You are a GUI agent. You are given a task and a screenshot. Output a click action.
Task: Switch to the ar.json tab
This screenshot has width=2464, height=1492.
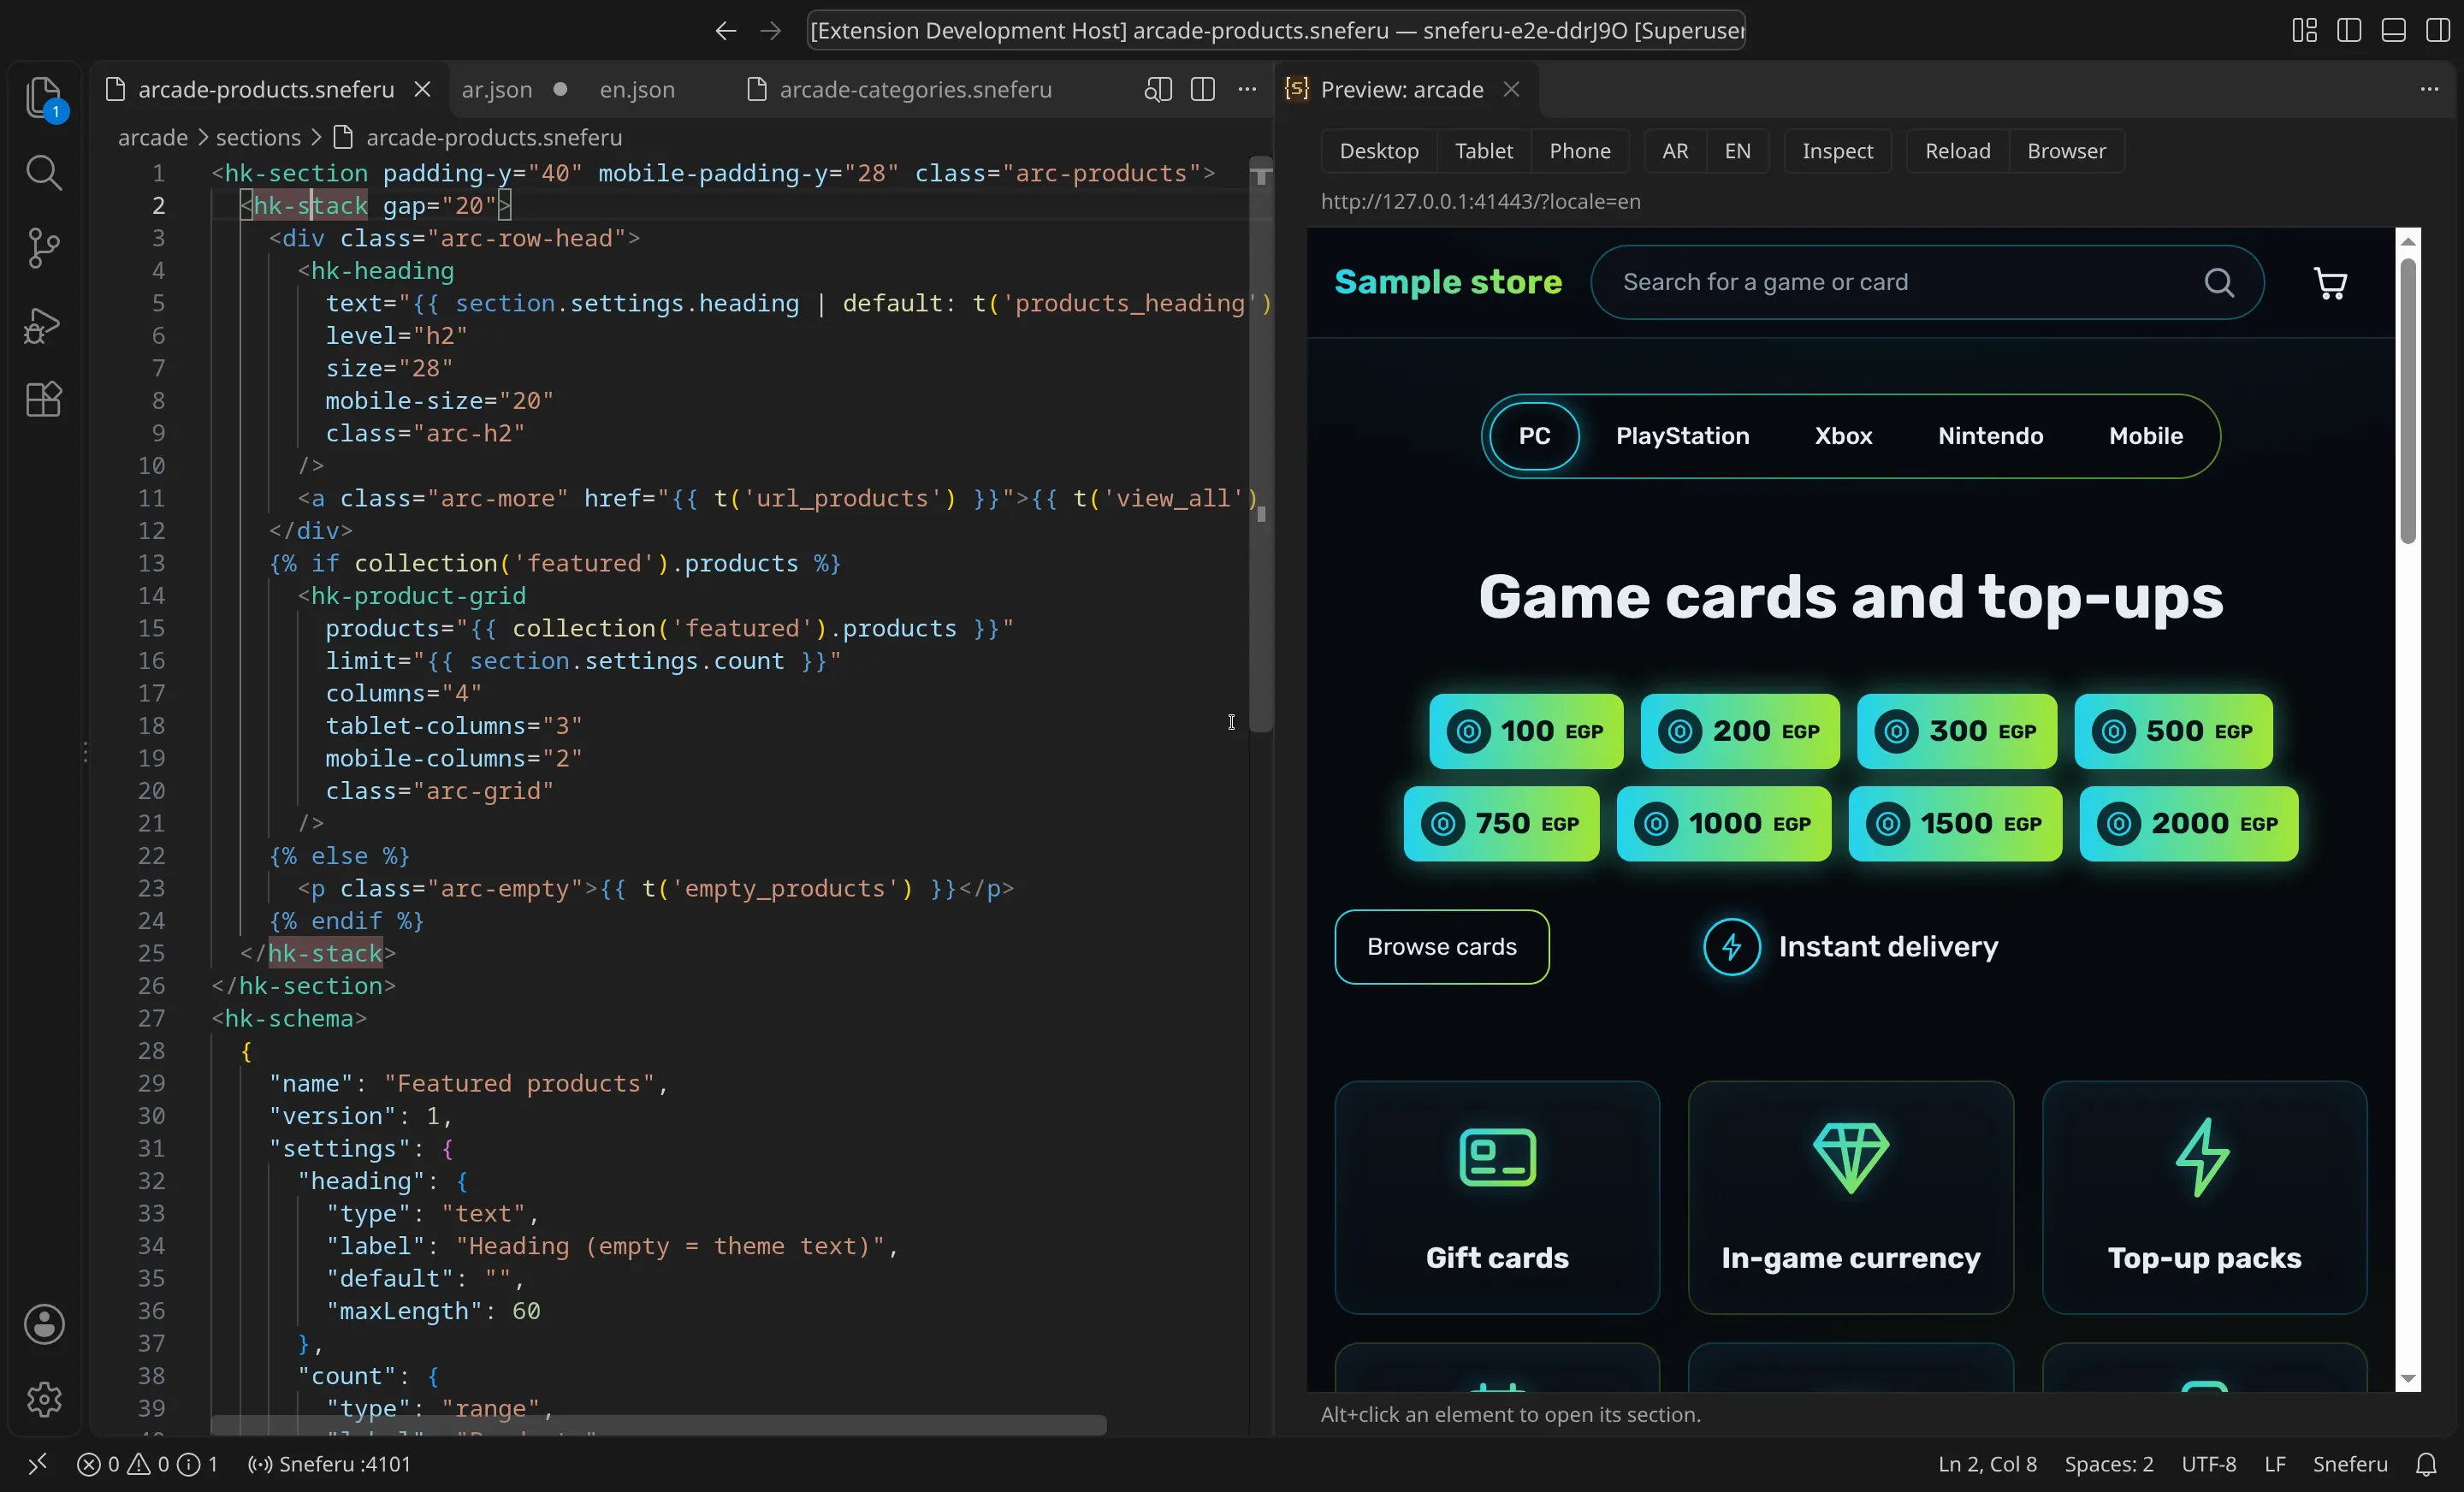coord(497,90)
